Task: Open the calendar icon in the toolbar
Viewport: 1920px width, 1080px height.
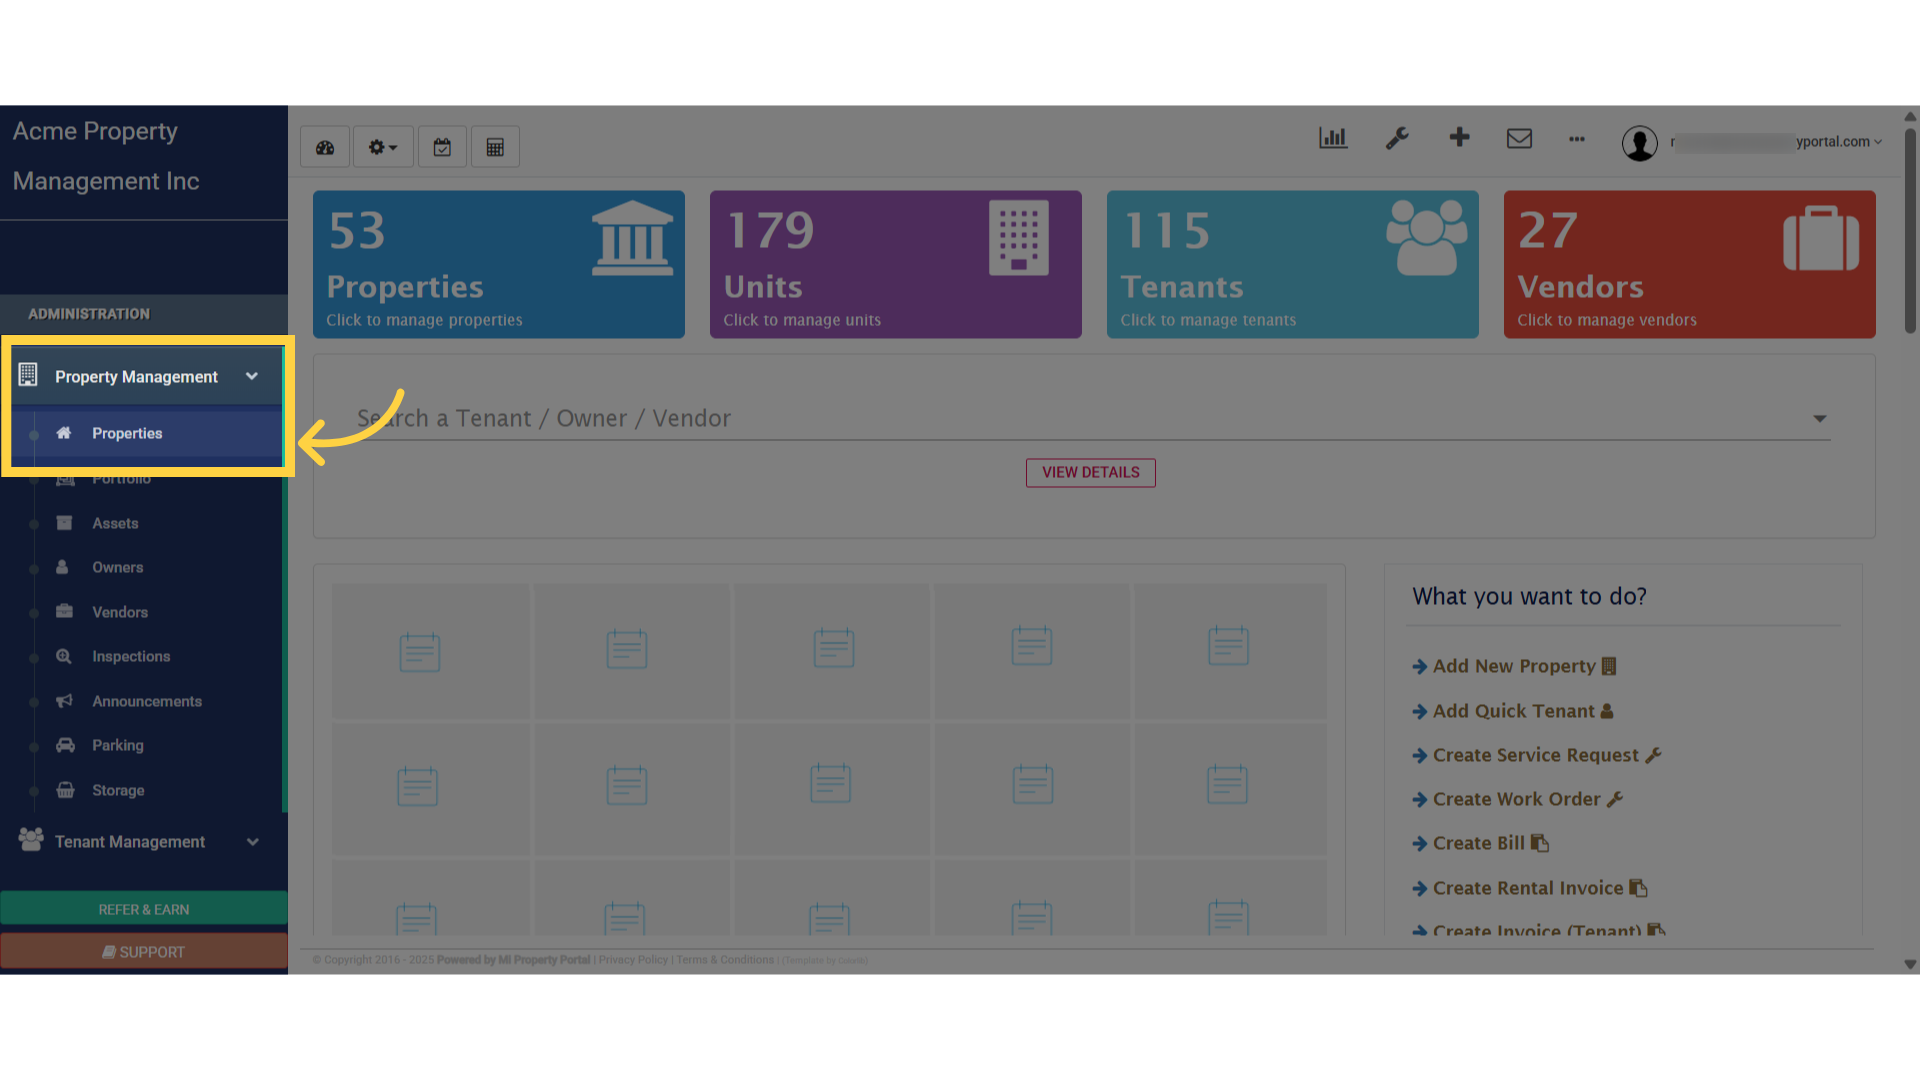Action: (x=442, y=147)
